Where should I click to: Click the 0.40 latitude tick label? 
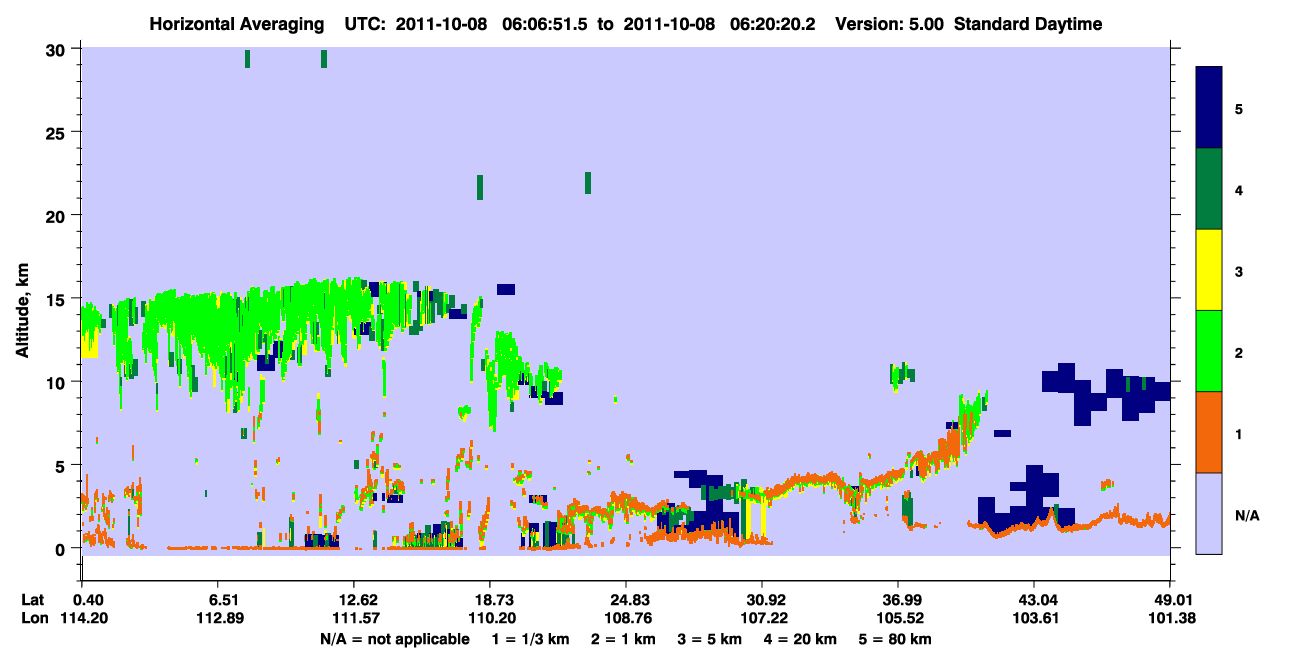(89, 600)
